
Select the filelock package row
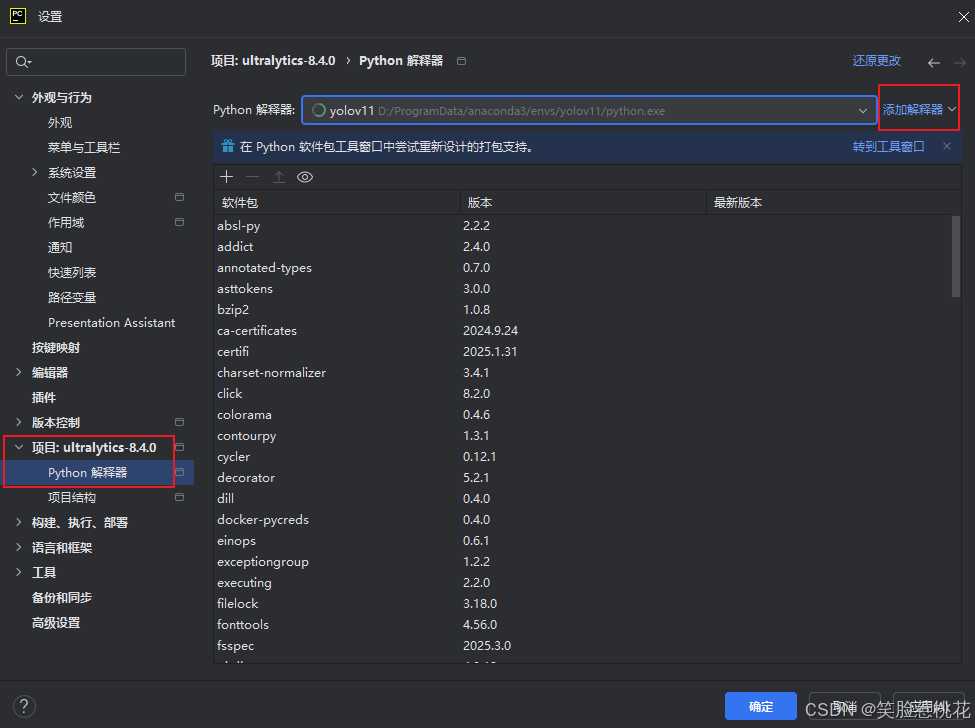tap(583, 604)
